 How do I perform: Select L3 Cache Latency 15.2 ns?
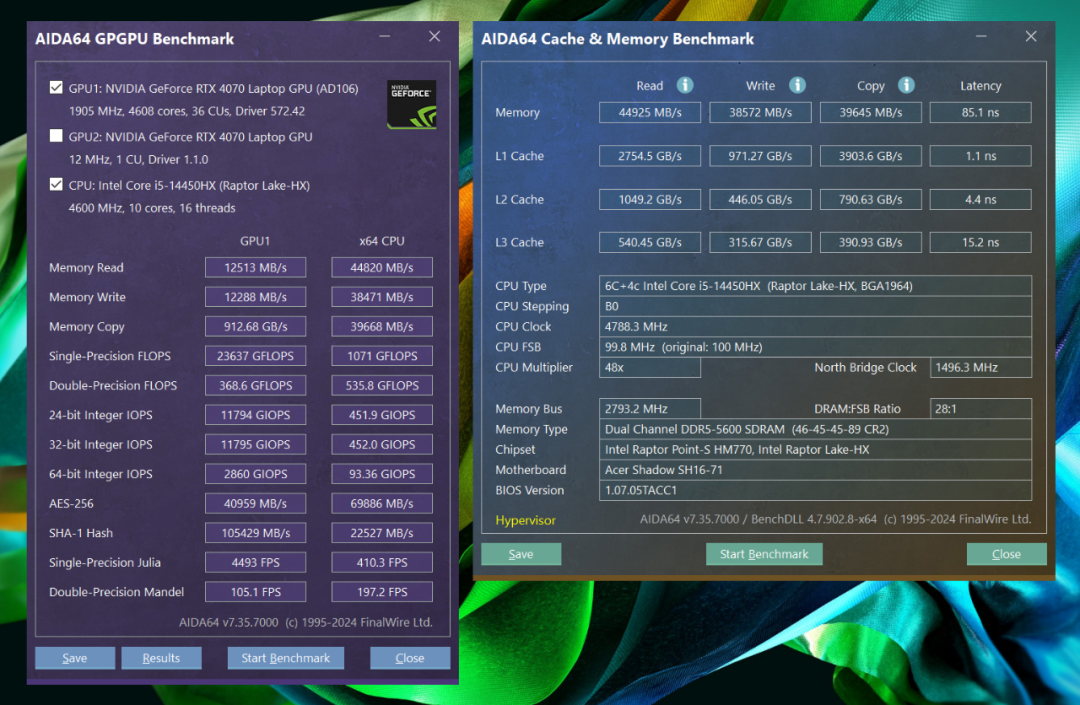pyautogui.click(x=981, y=242)
